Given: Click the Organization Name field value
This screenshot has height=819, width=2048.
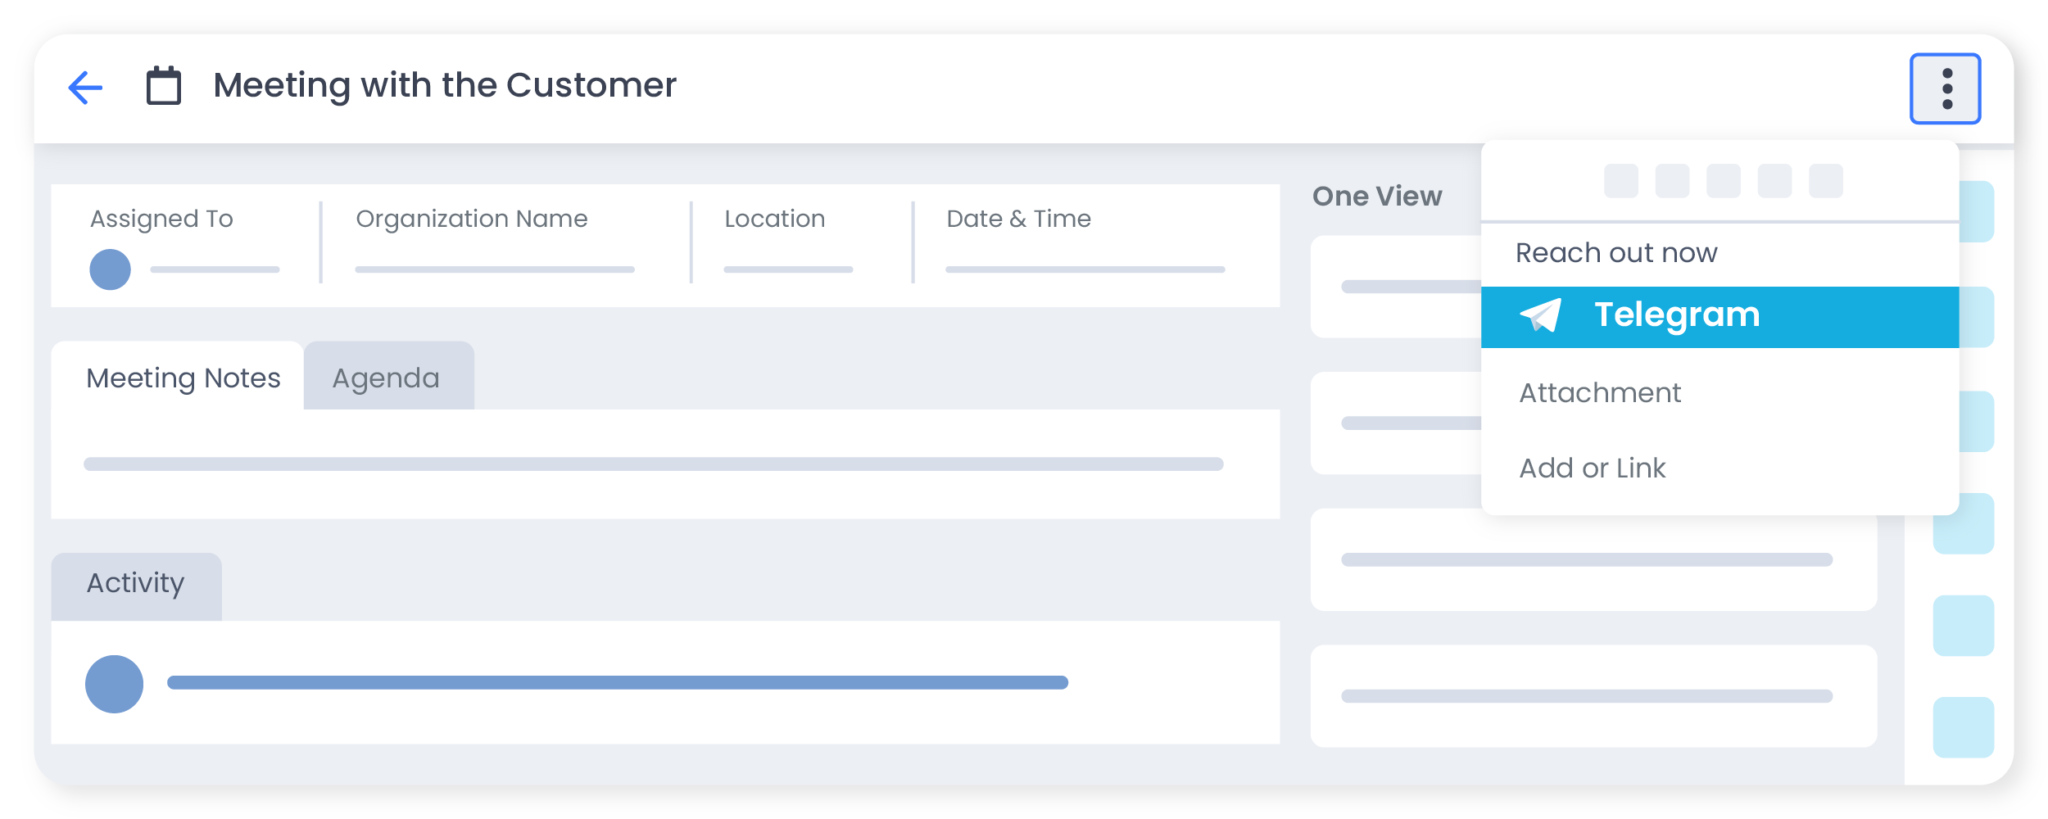Looking at the screenshot, I should pyautogui.click(x=495, y=269).
